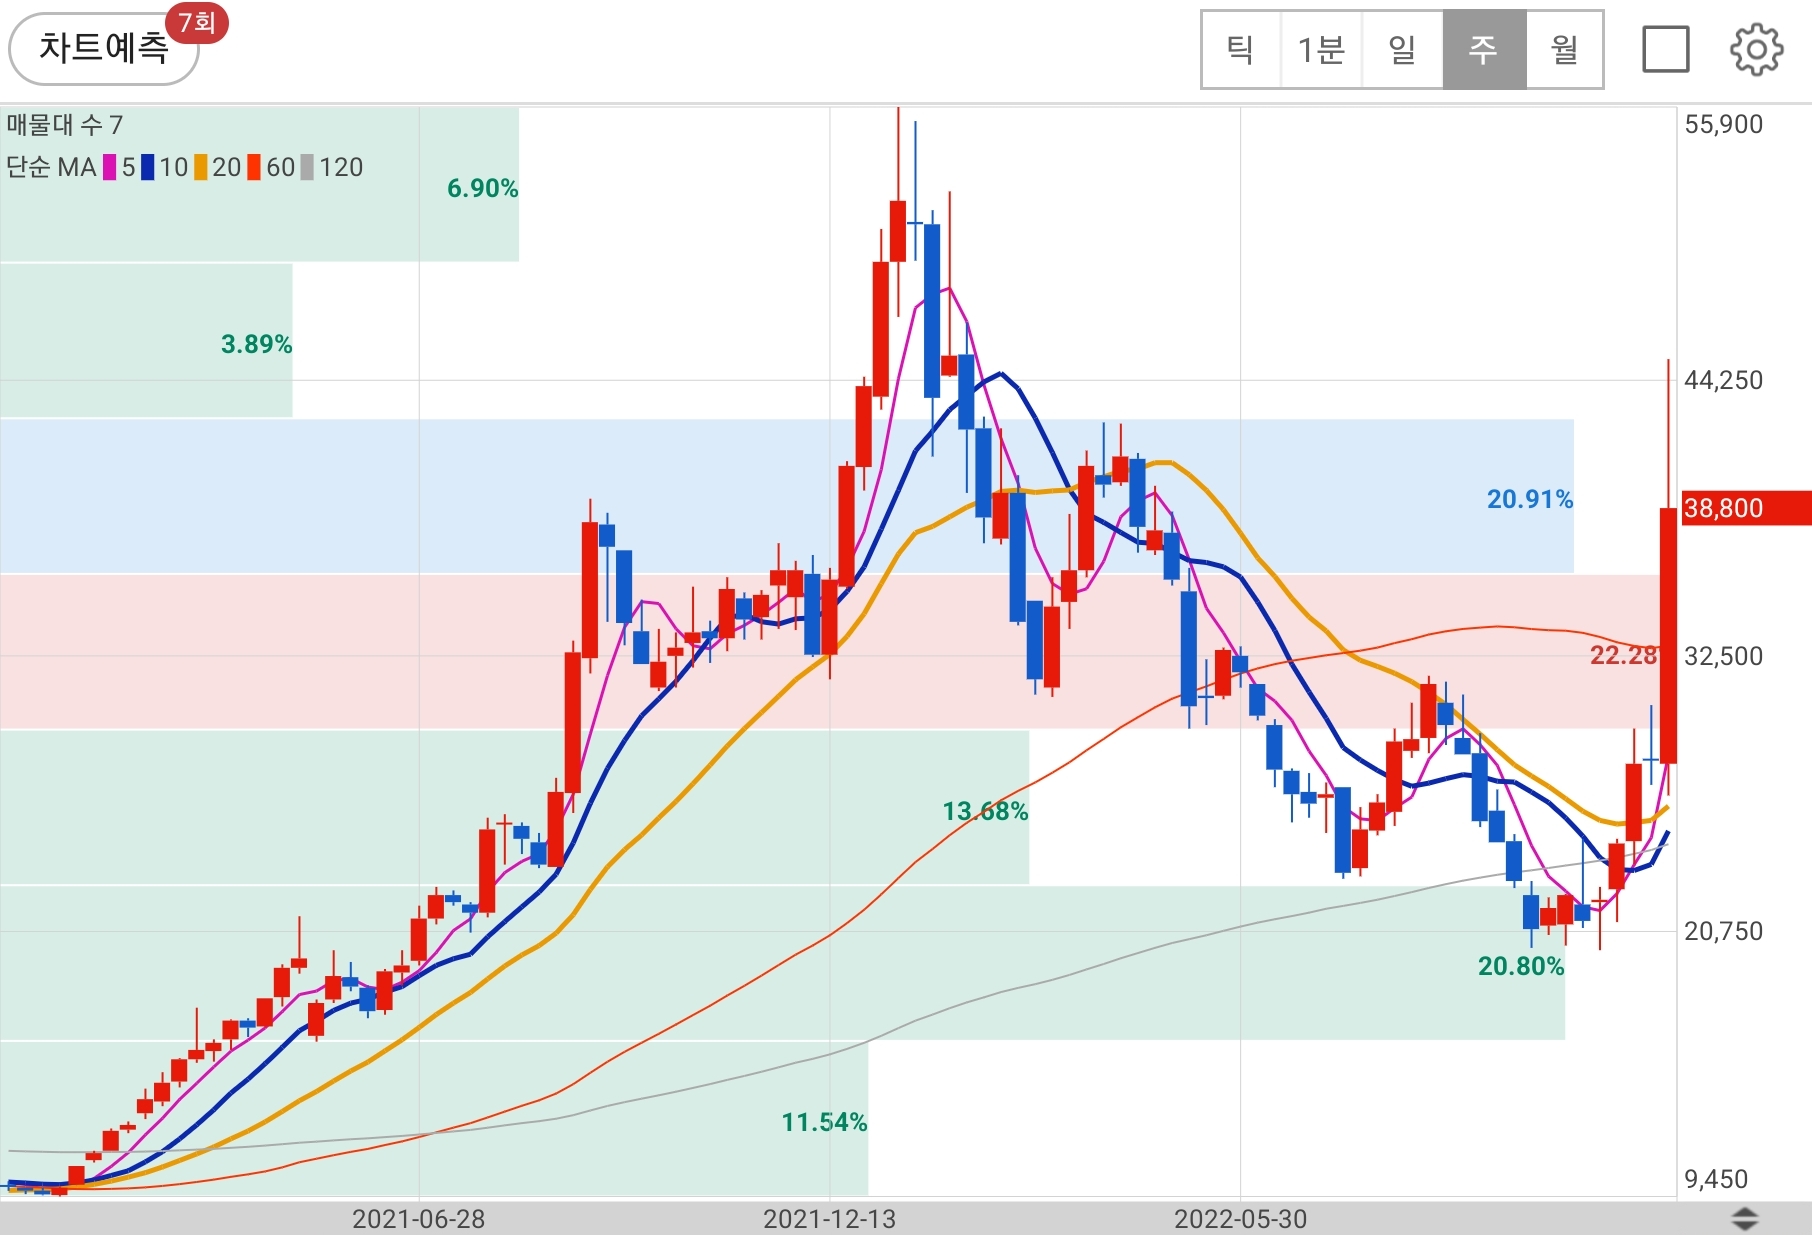
Task: Click the 2021-12-13 date axis label
Action: (x=829, y=1219)
